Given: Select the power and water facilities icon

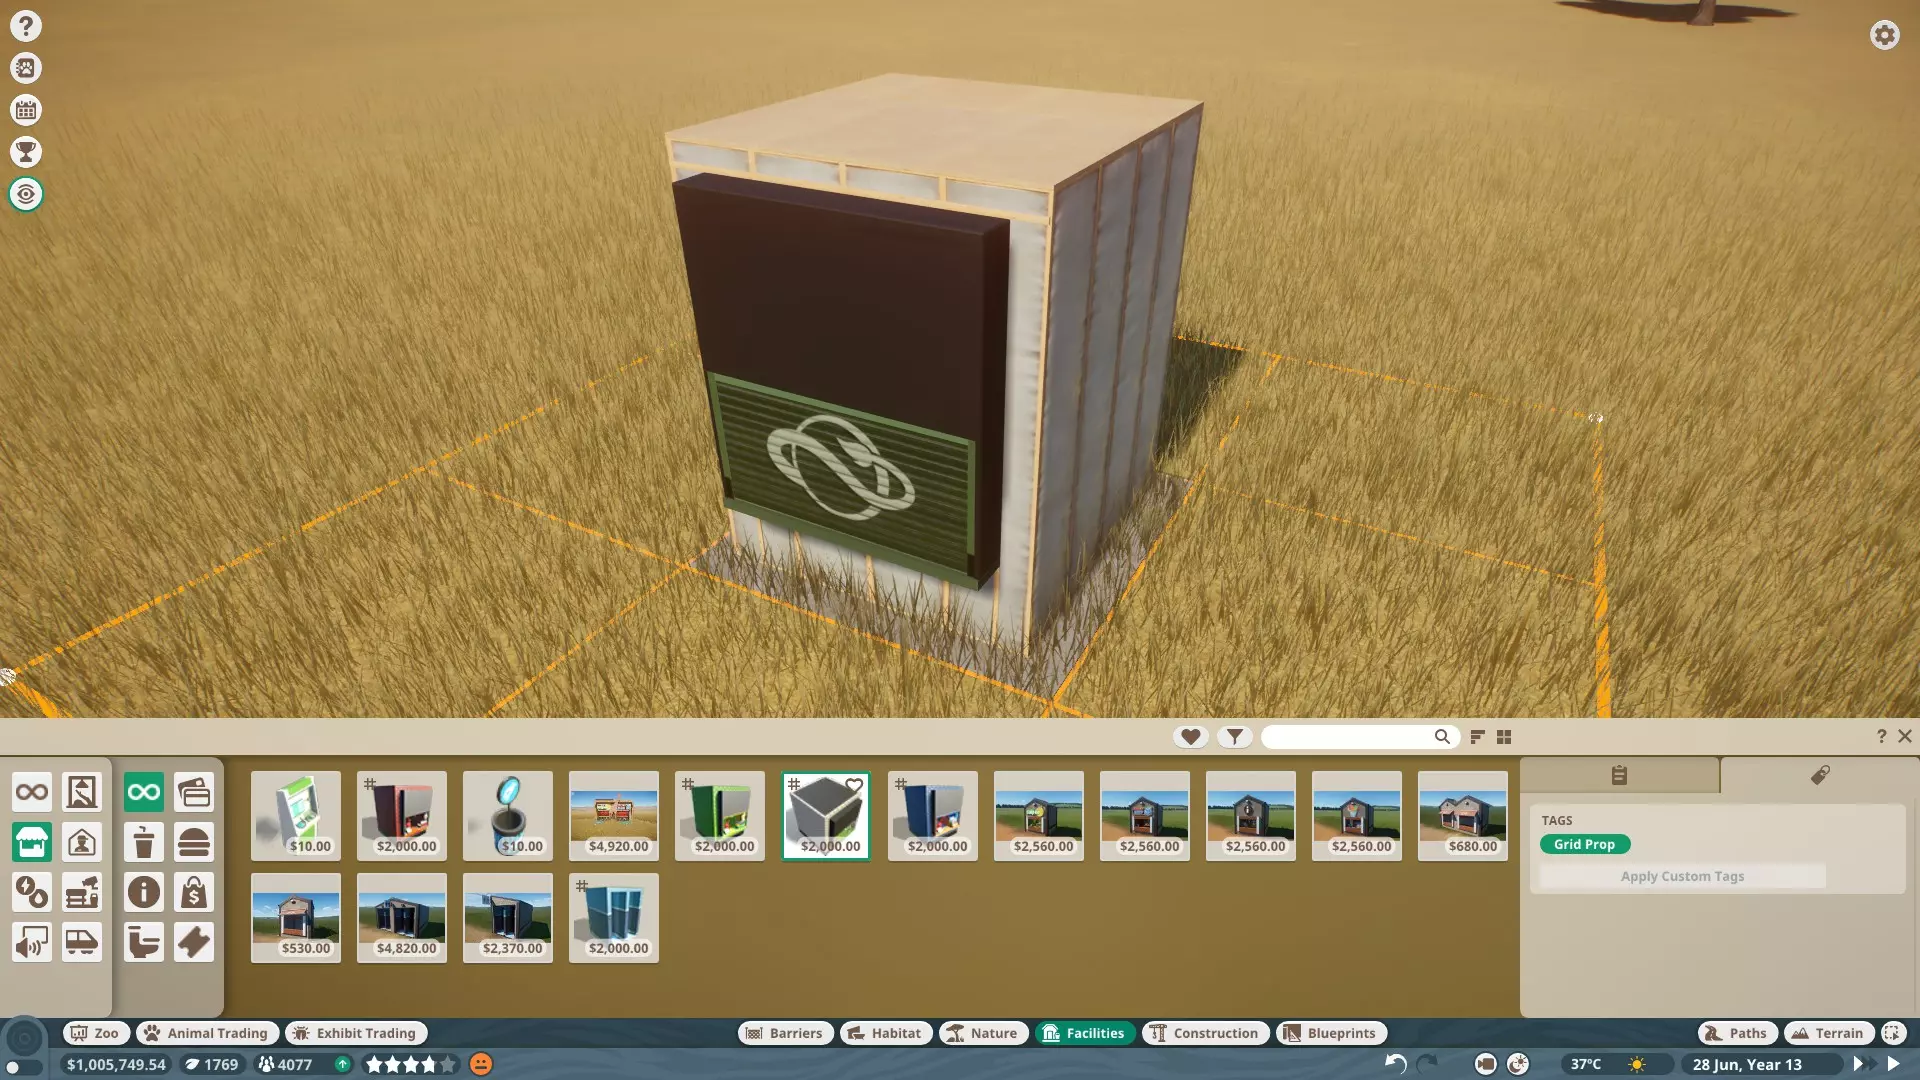Looking at the screenshot, I should tap(32, 892).
